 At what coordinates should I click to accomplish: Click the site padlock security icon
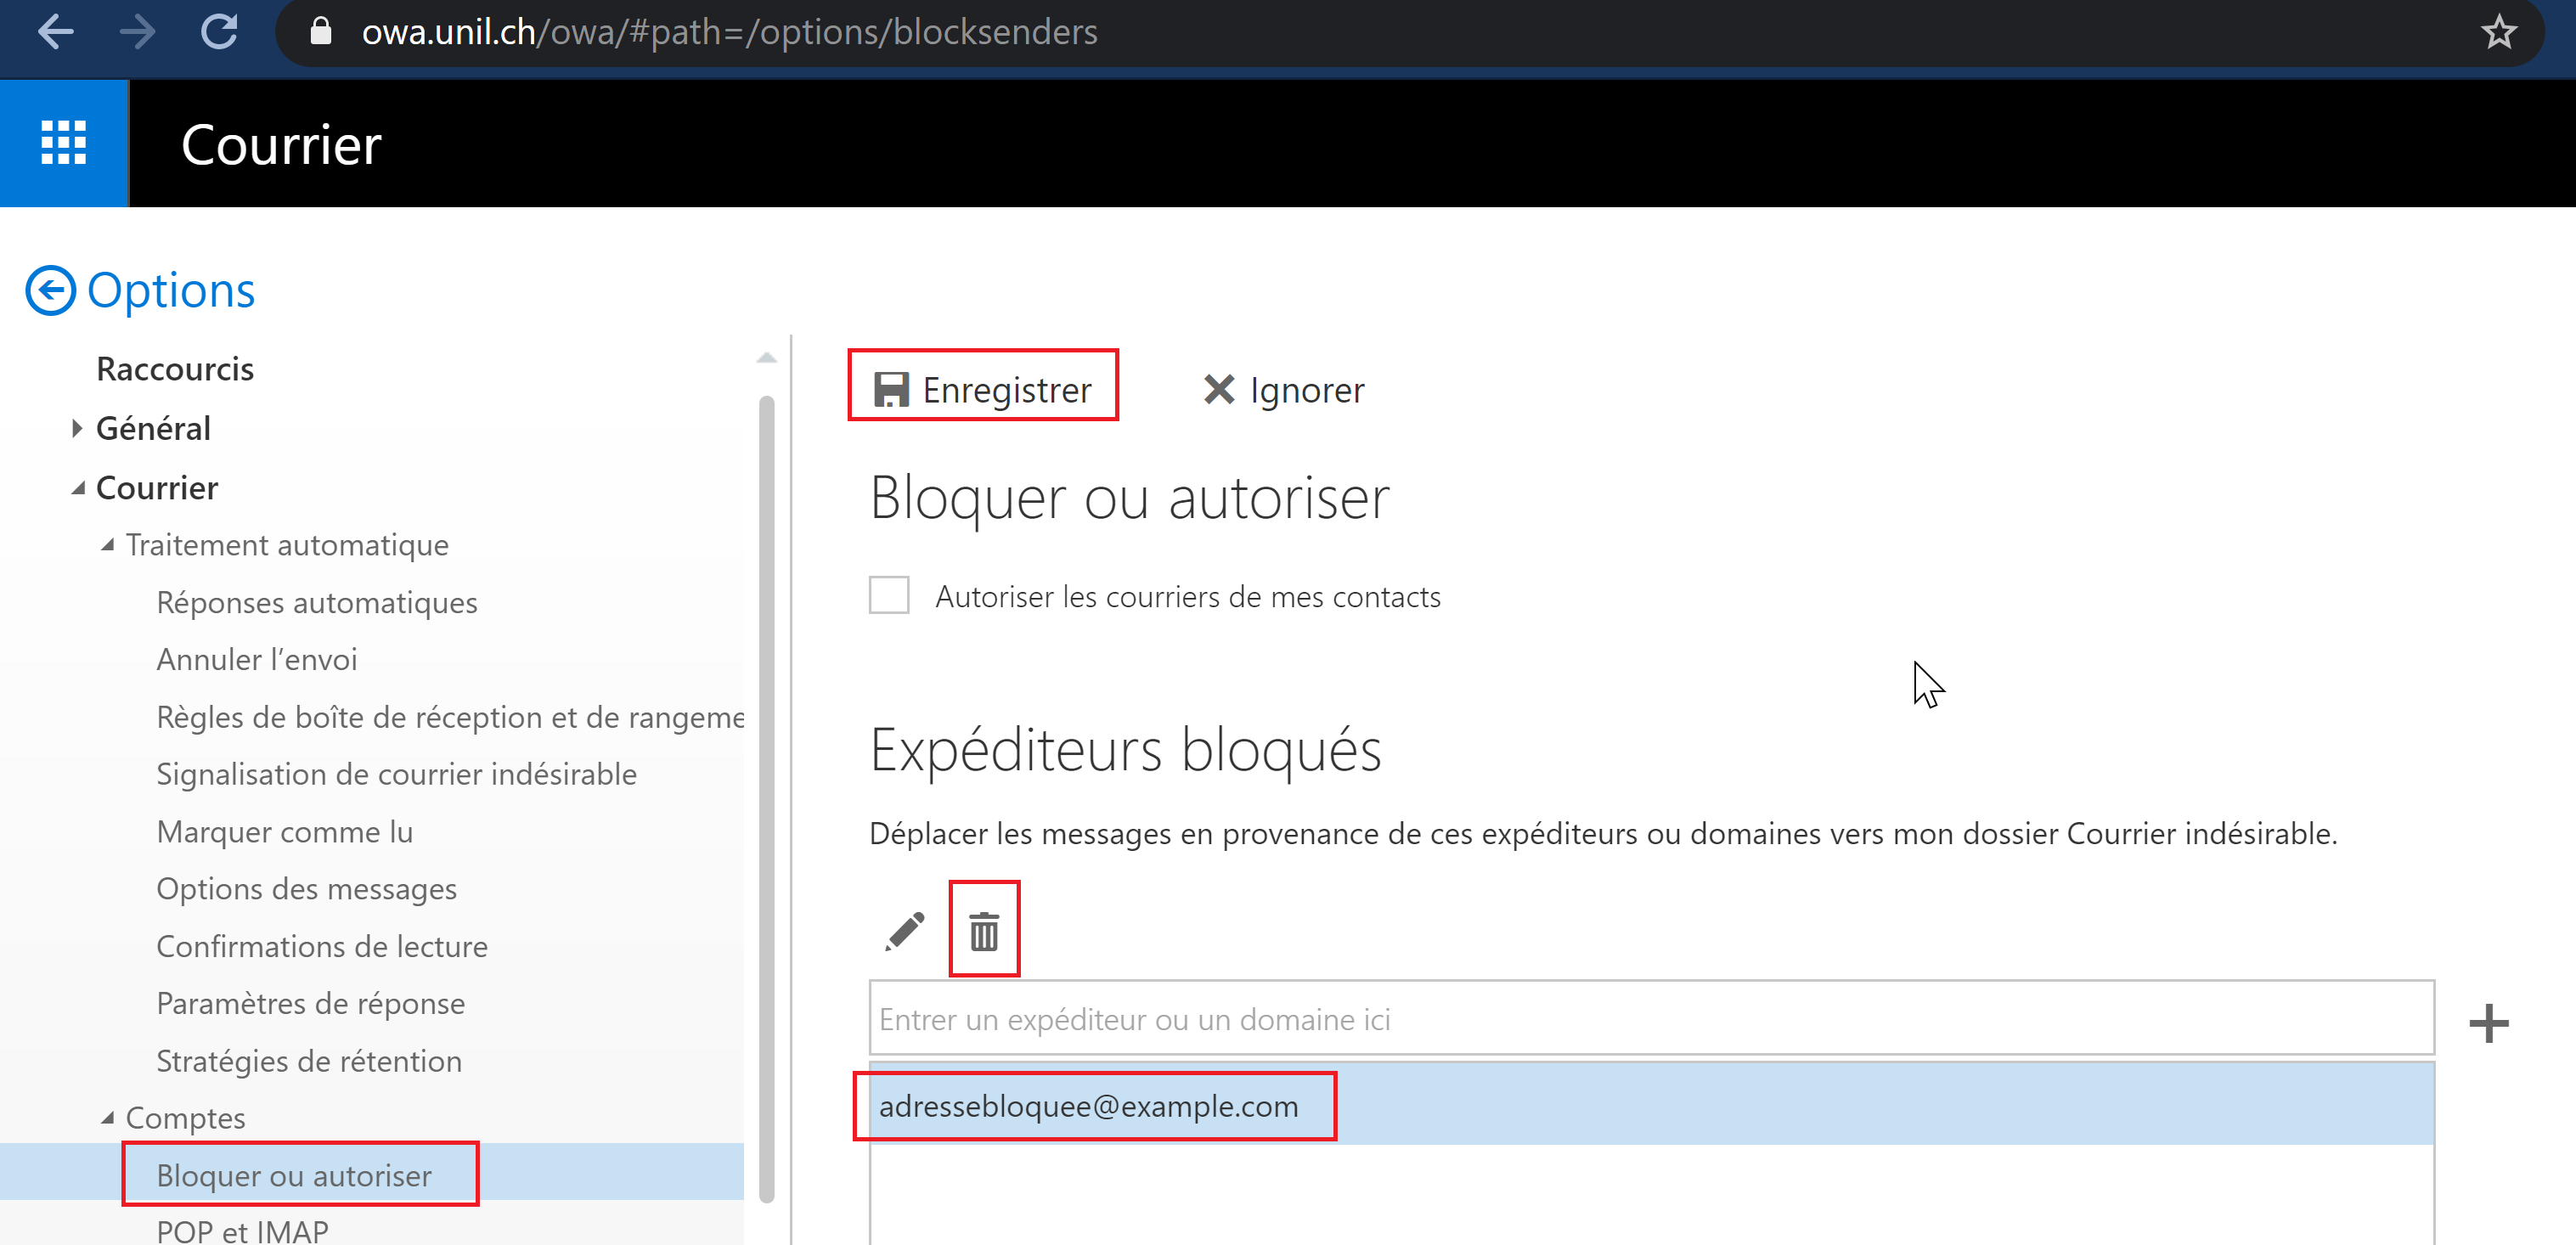320,32
